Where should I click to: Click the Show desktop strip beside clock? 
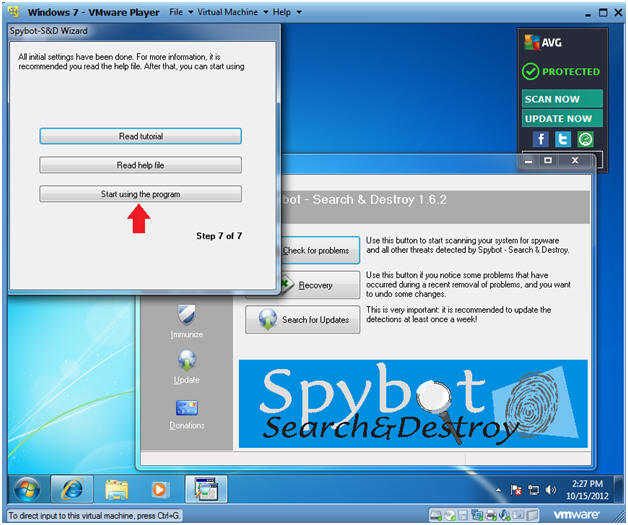(617, 489)
